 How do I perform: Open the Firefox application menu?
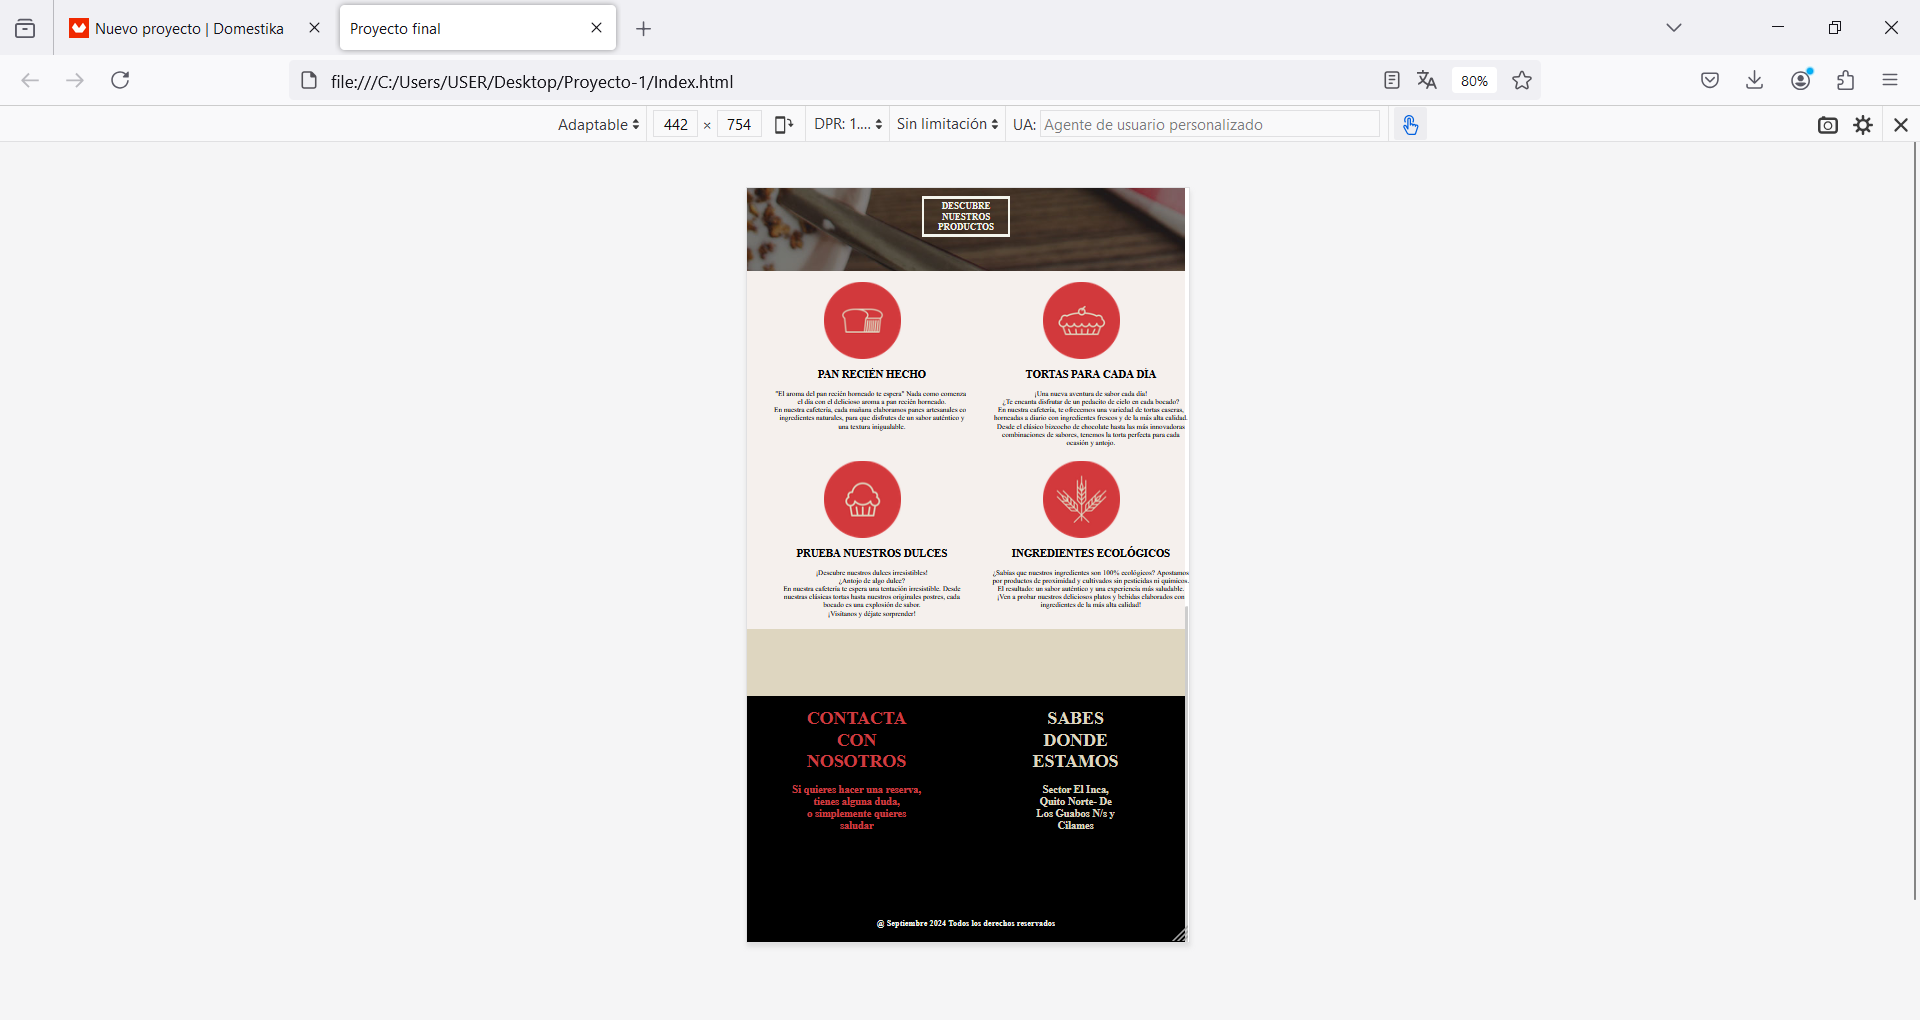point(1890,81)
